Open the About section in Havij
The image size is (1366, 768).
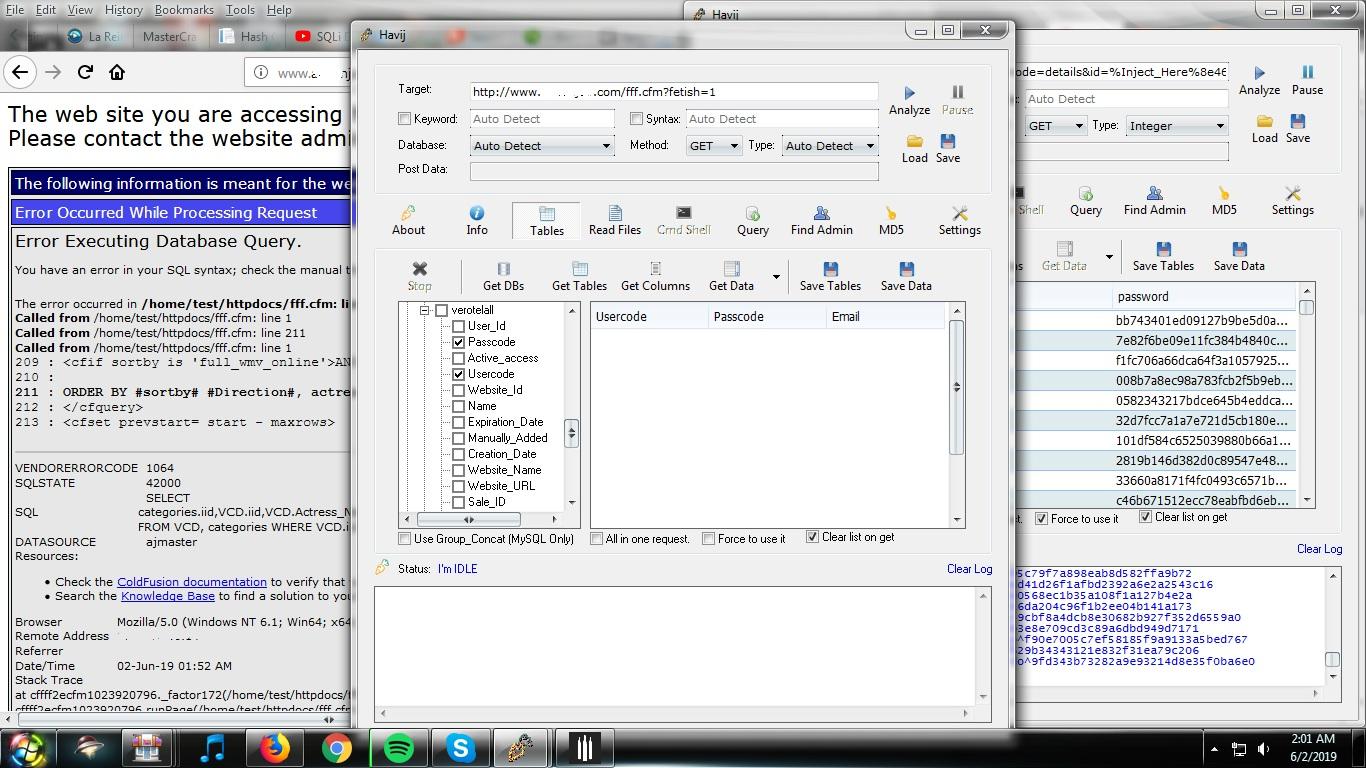408,214
